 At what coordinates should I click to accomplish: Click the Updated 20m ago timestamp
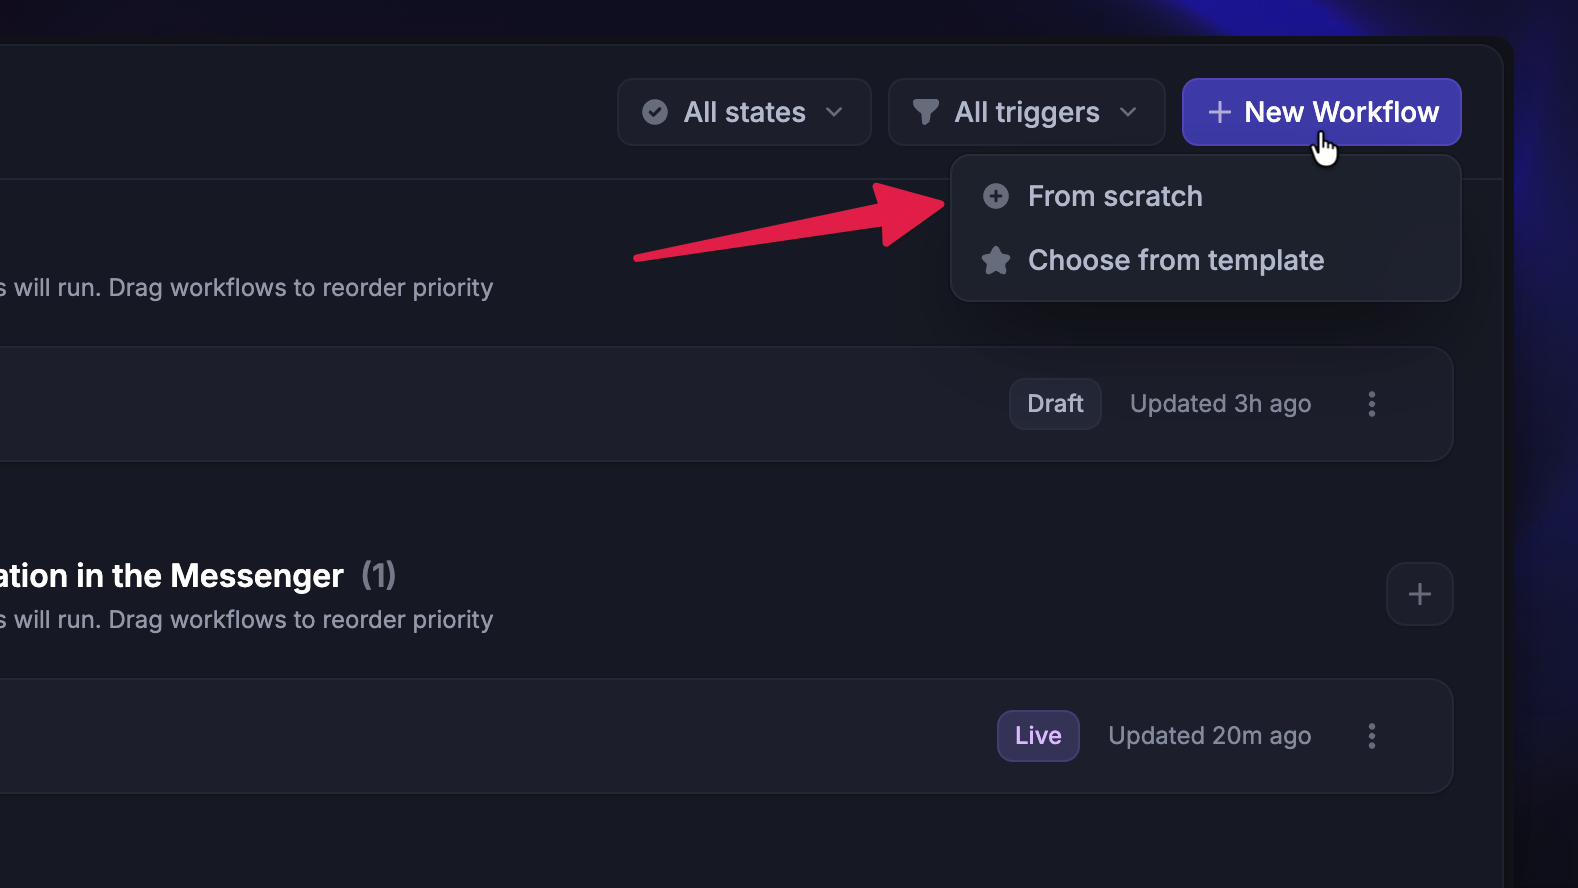coord(1209,736)
